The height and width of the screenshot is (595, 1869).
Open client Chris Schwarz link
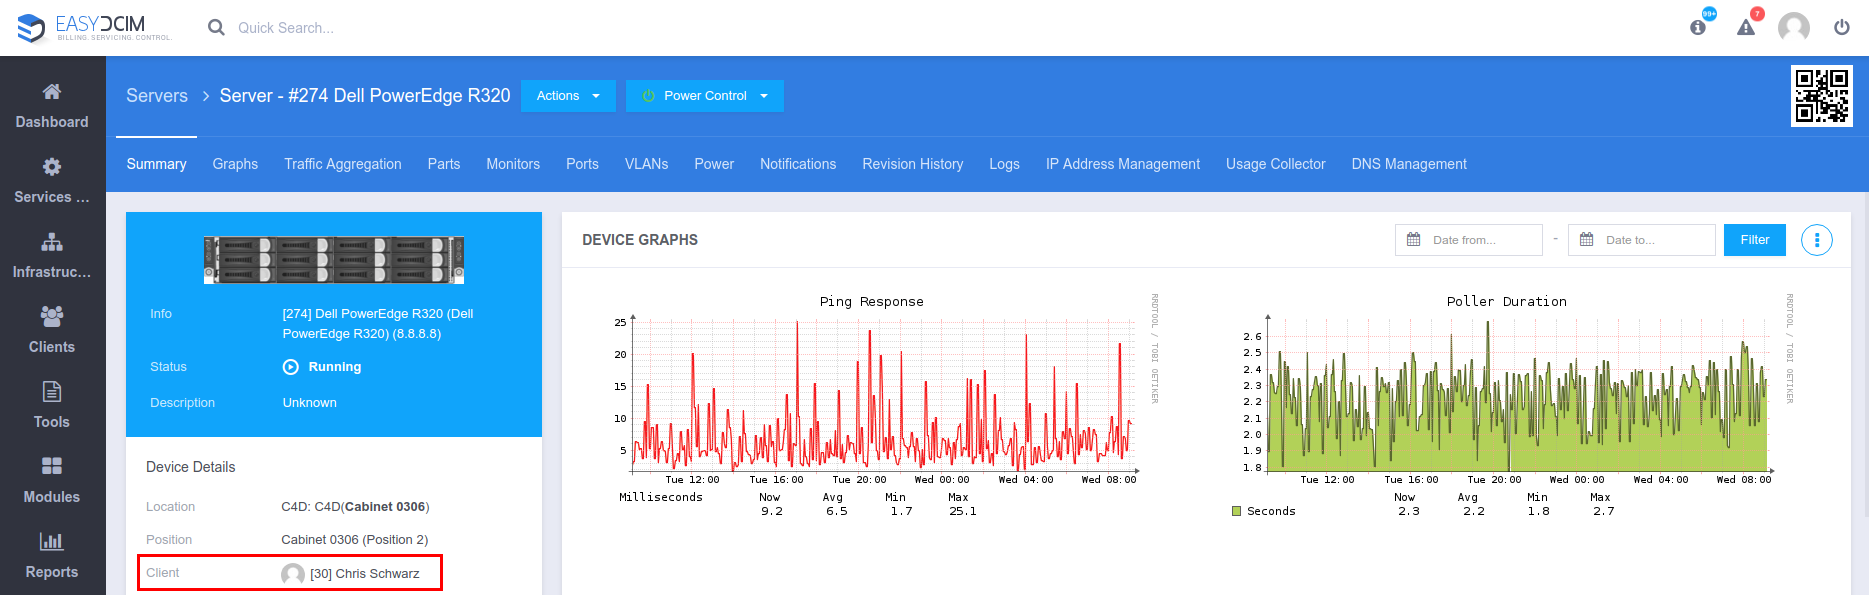point(365,574)
